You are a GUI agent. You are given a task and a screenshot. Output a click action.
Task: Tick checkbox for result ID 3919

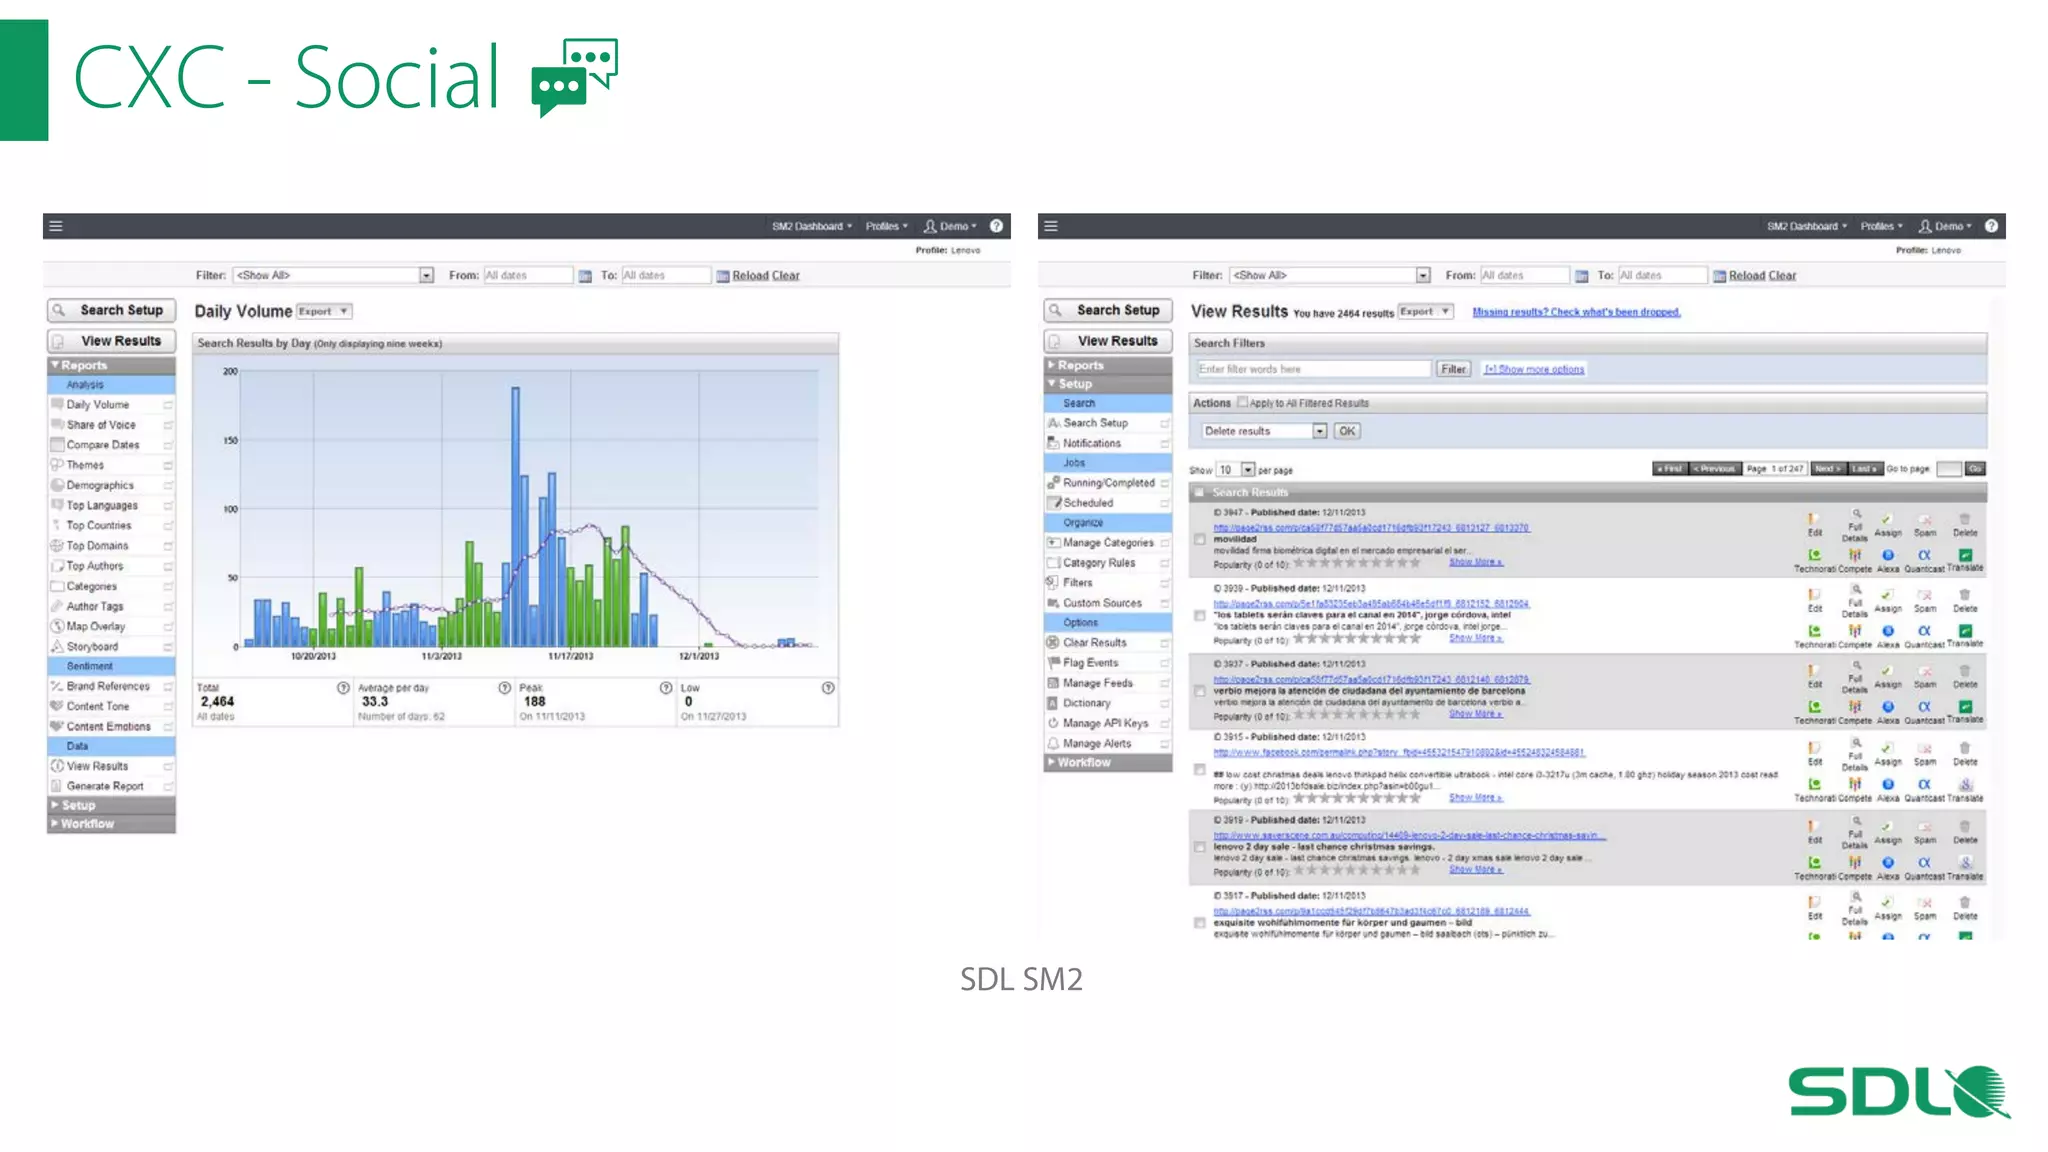1200,847
